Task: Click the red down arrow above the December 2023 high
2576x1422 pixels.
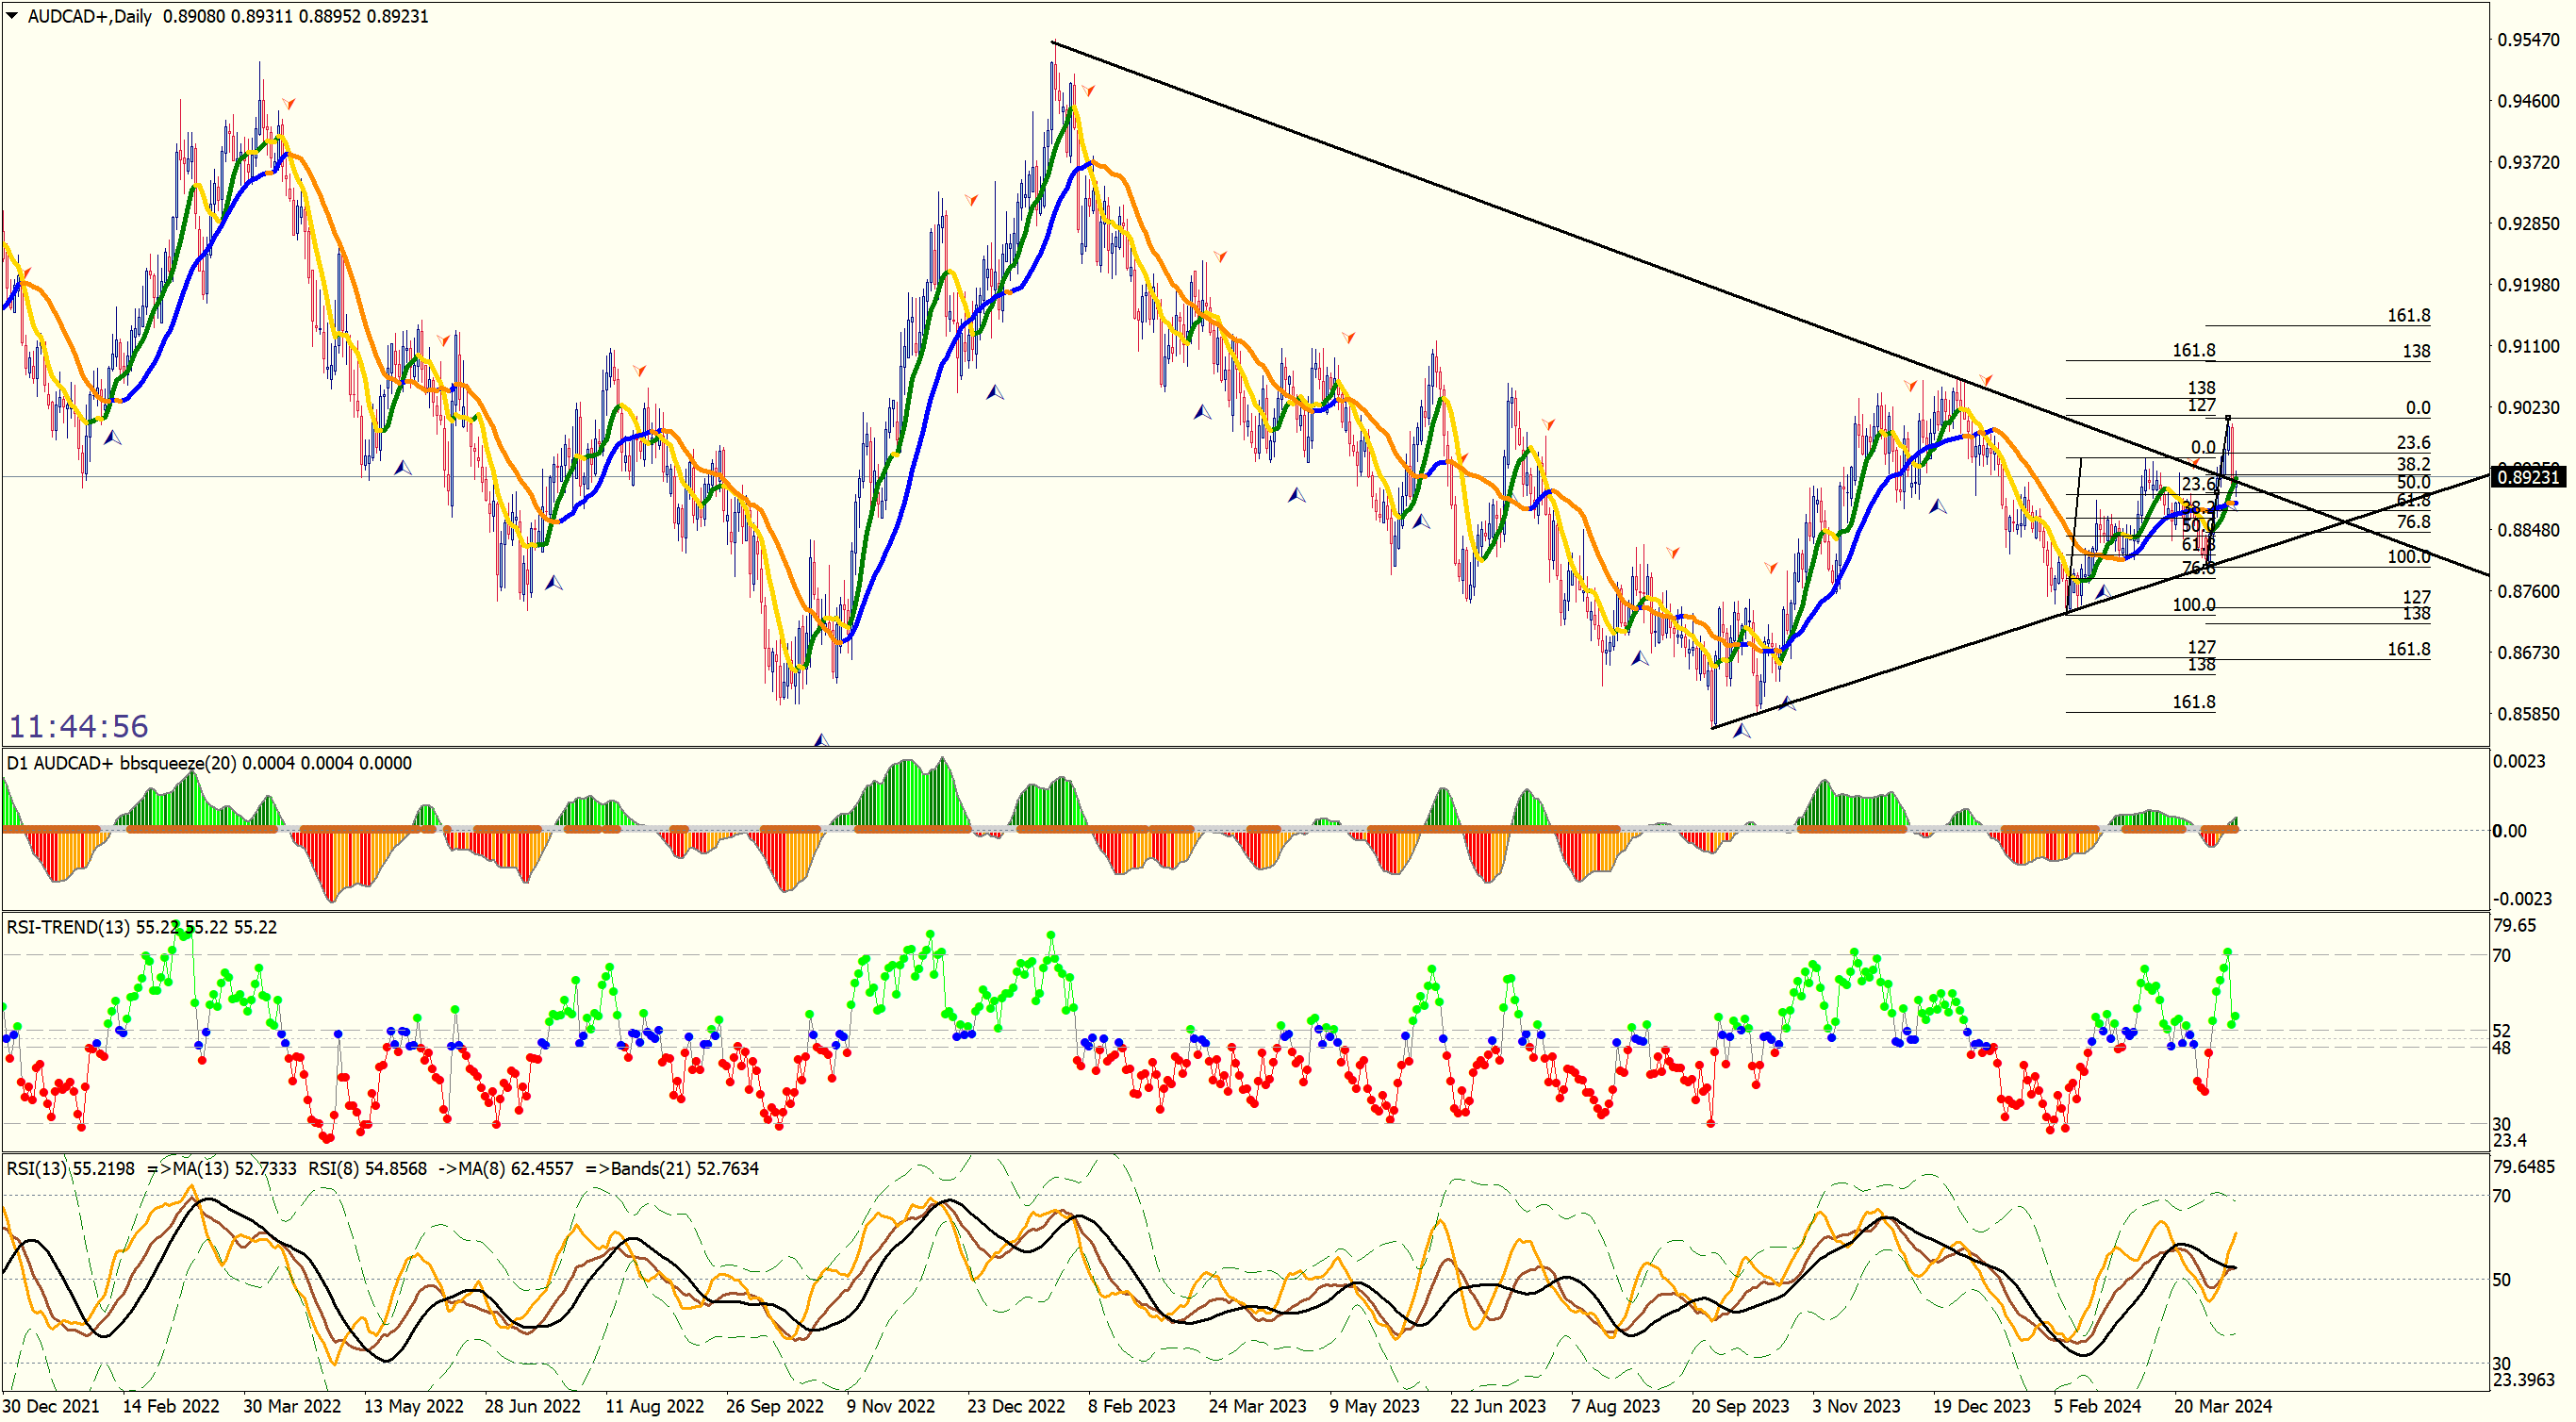Action: (1986, 380)
